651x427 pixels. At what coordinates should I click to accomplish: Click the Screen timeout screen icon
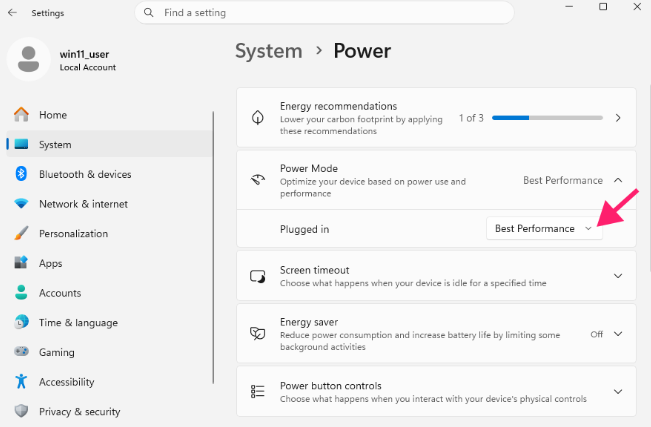point(258,276)
